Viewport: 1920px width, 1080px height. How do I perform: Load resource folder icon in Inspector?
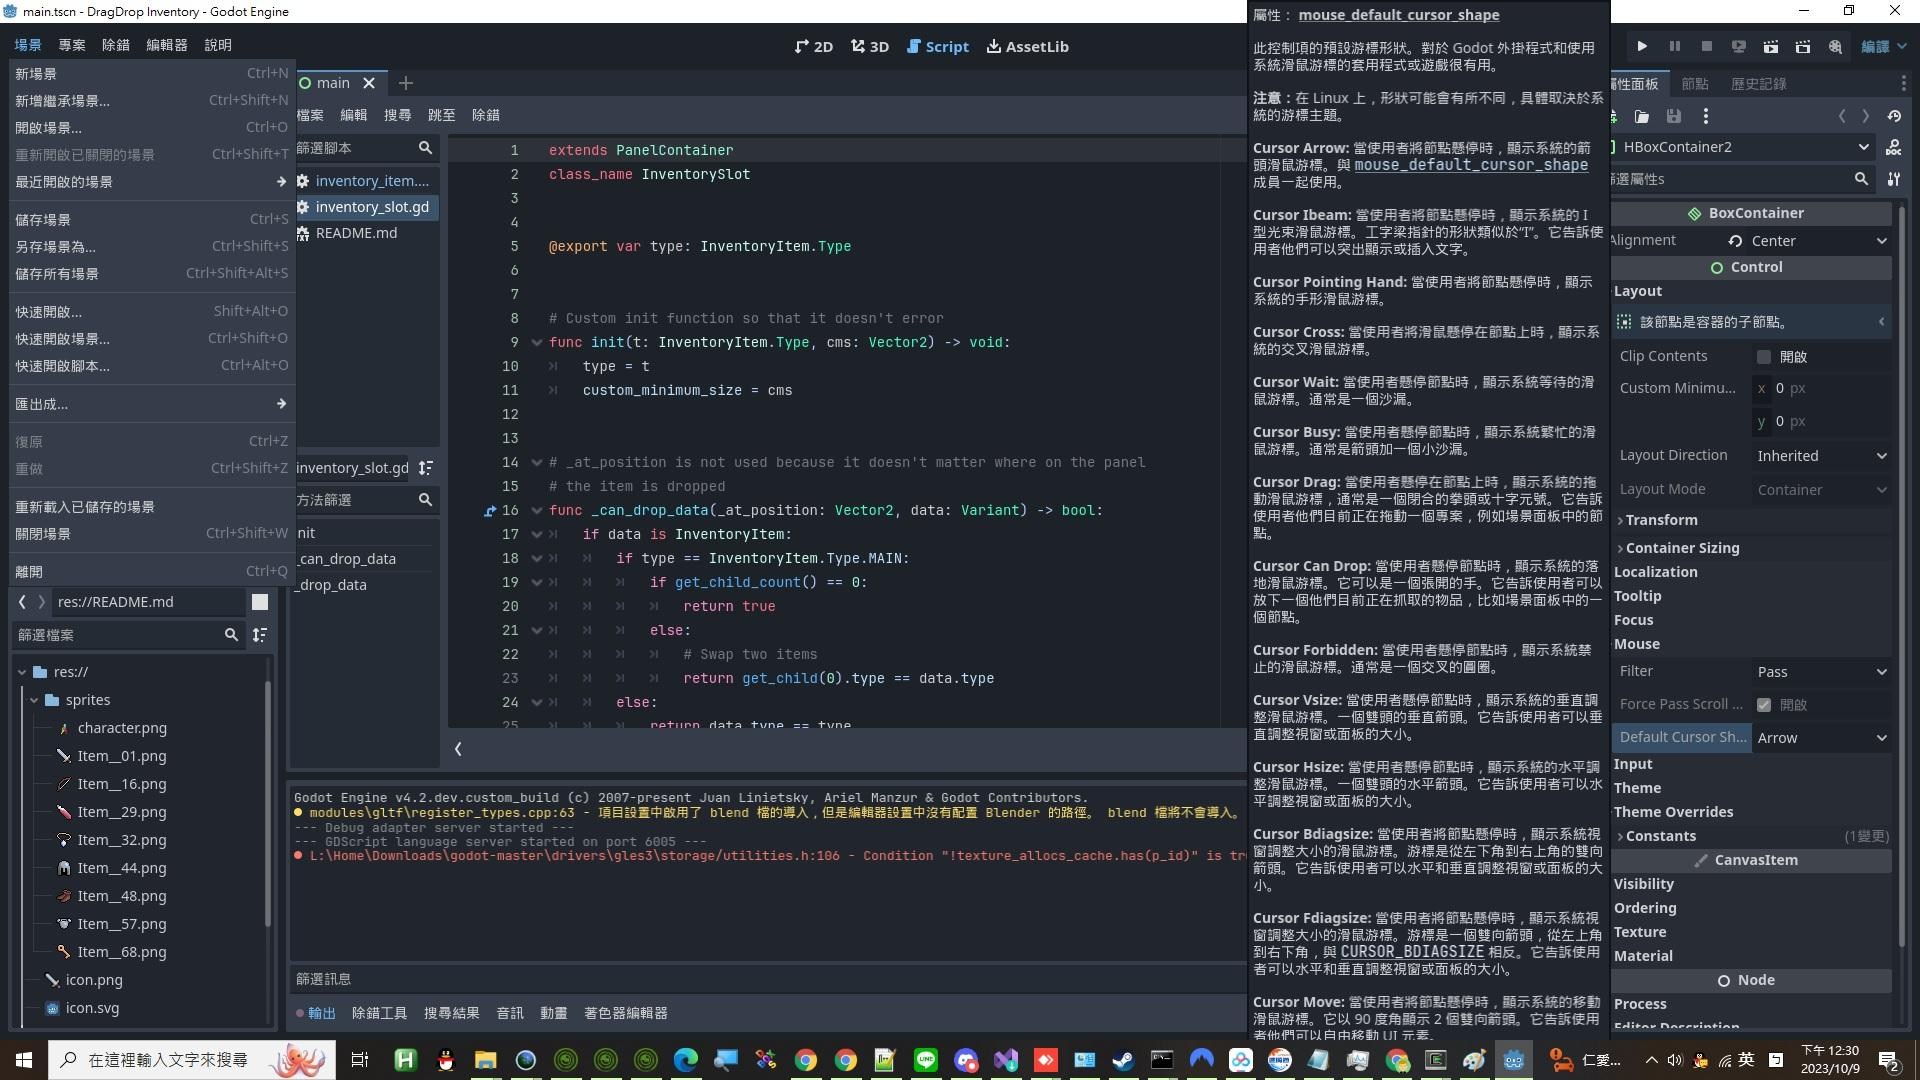[x=1642, y=116]
